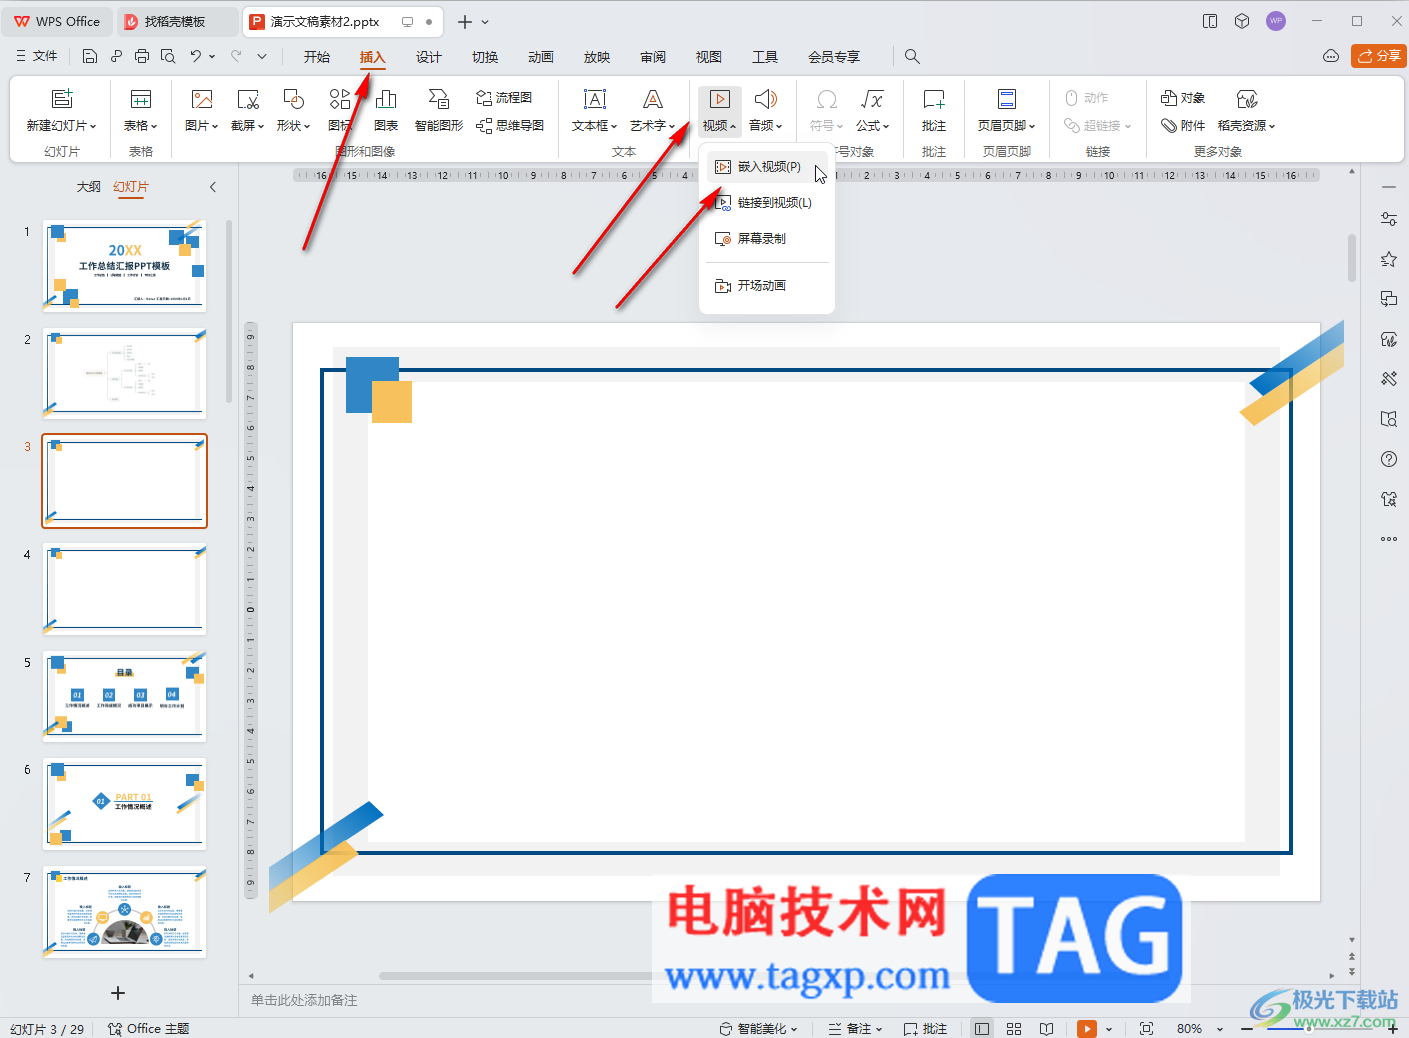Click the 截屏 screenshot scissors icon

click(248, 99)
